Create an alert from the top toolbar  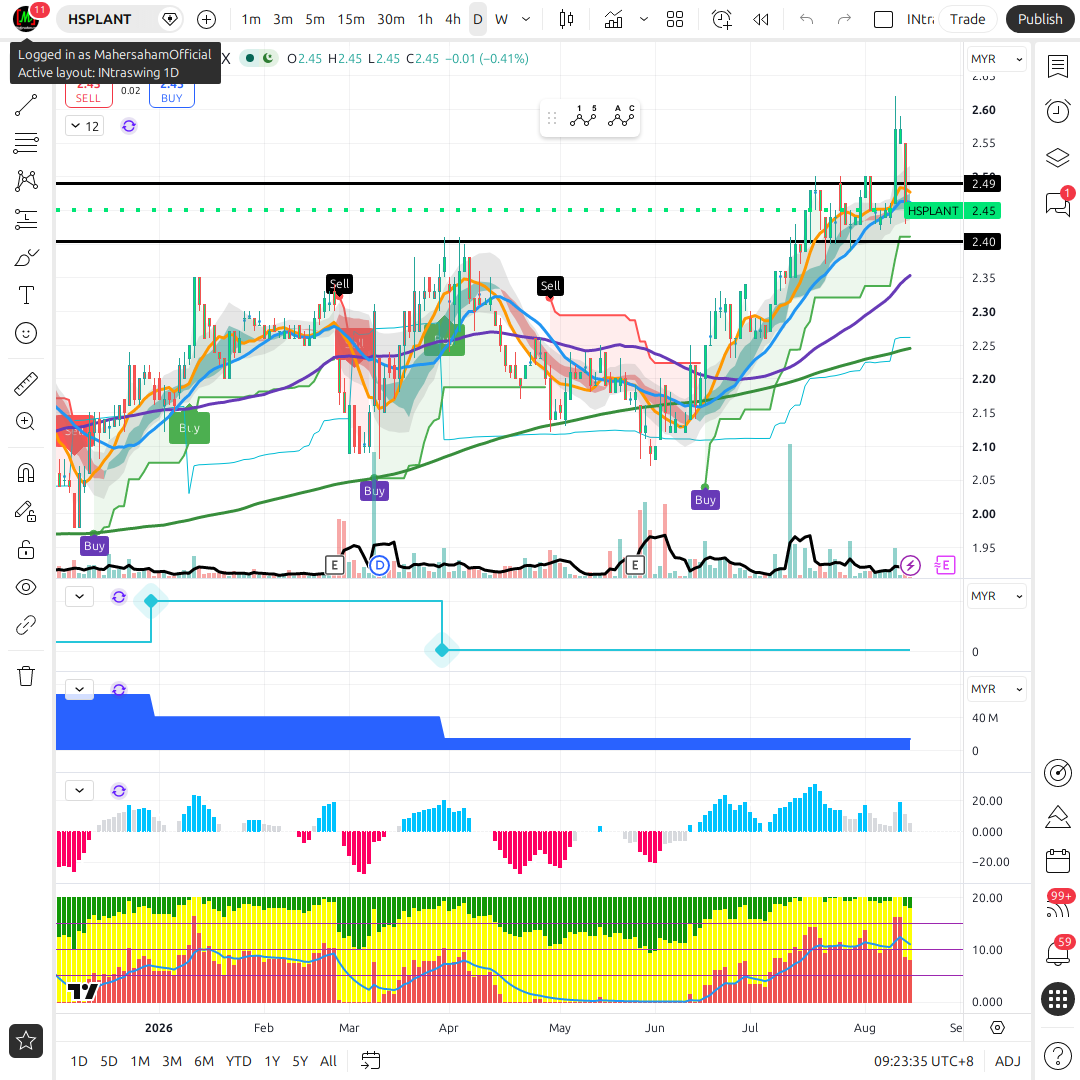[722, 19]
